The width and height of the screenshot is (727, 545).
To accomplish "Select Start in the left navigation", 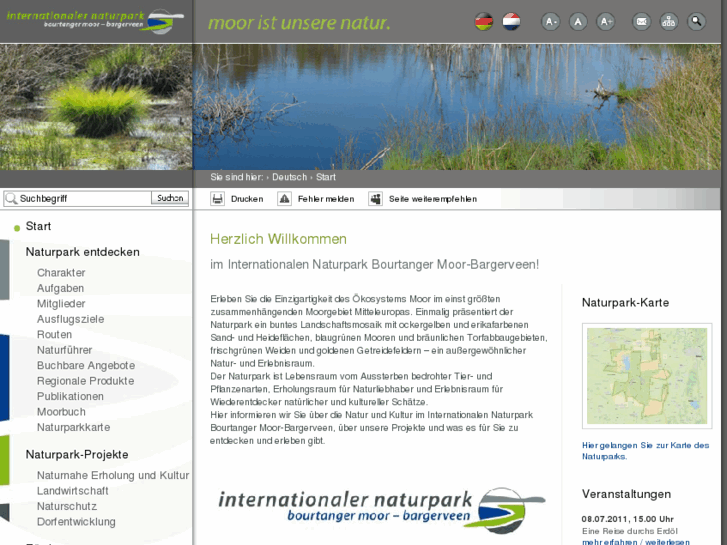I will (x=38, y=226).
